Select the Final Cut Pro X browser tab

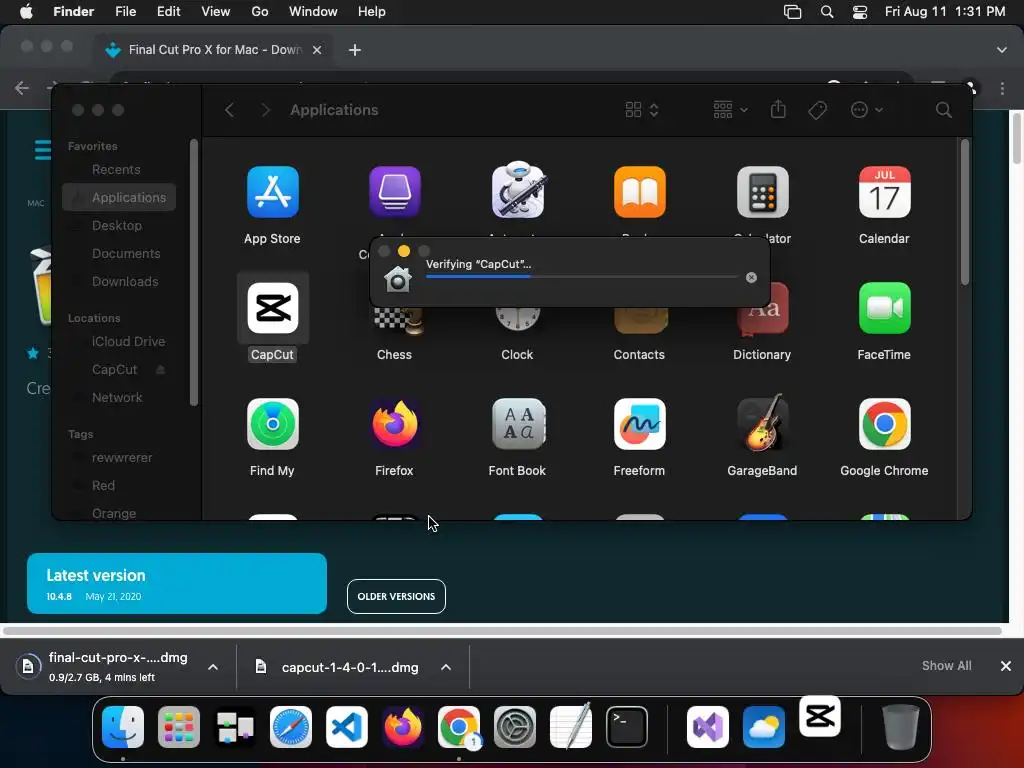[214, 50]
